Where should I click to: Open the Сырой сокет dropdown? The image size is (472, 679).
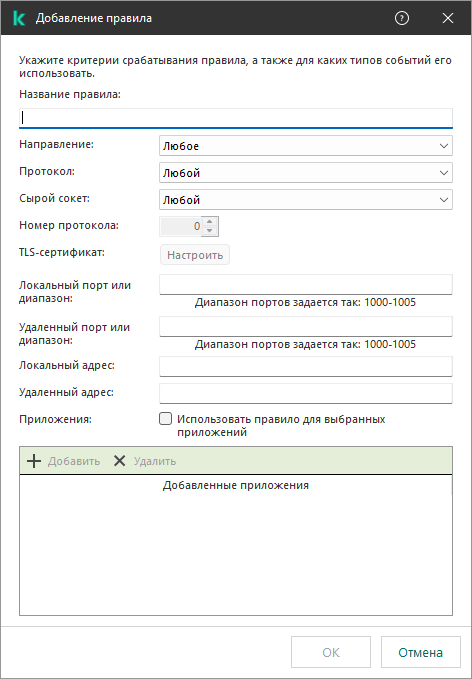coord(306,200)
